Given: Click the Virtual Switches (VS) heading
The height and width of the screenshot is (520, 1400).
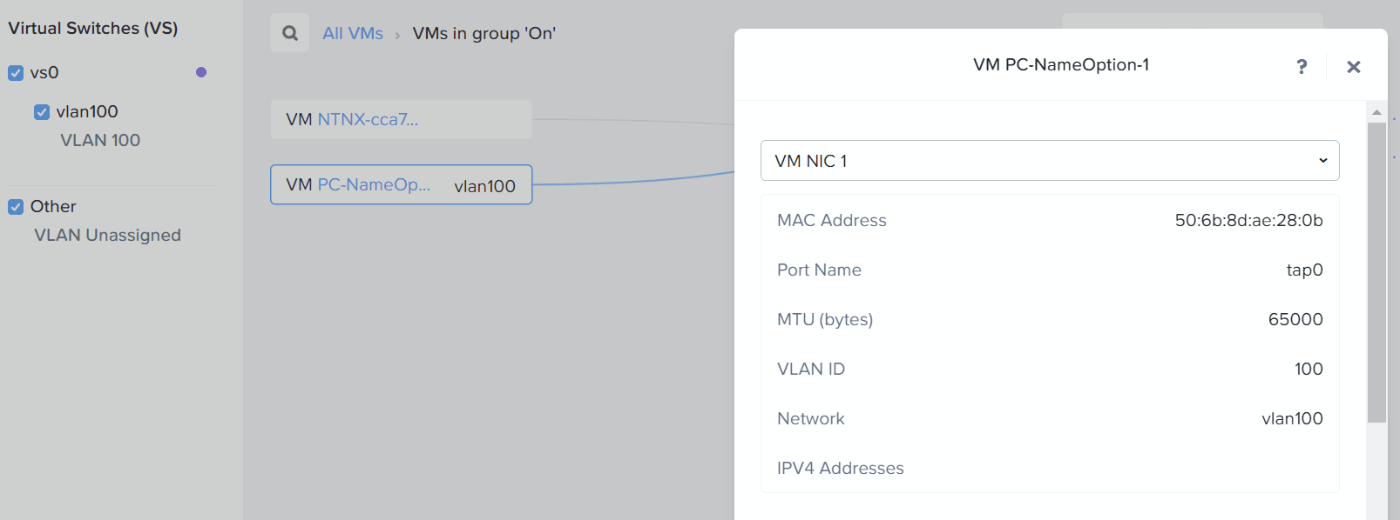Looking at the screenshot, I should [93, 29].
